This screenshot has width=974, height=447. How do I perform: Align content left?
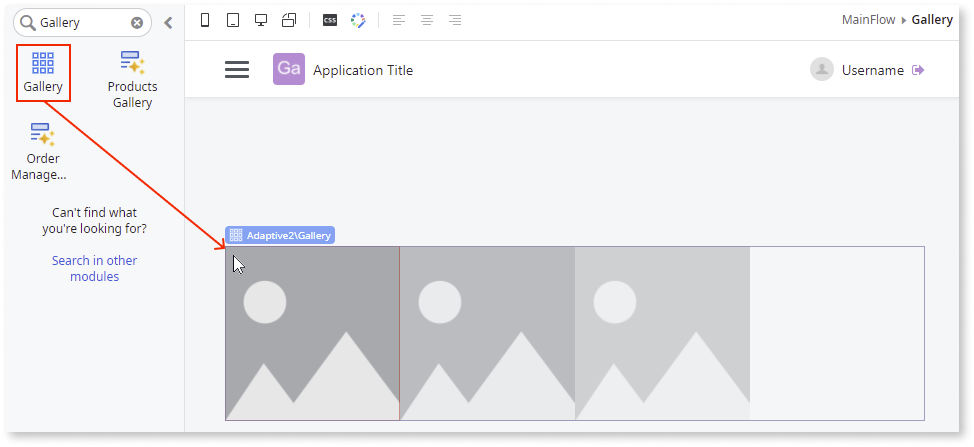[399, 21]
